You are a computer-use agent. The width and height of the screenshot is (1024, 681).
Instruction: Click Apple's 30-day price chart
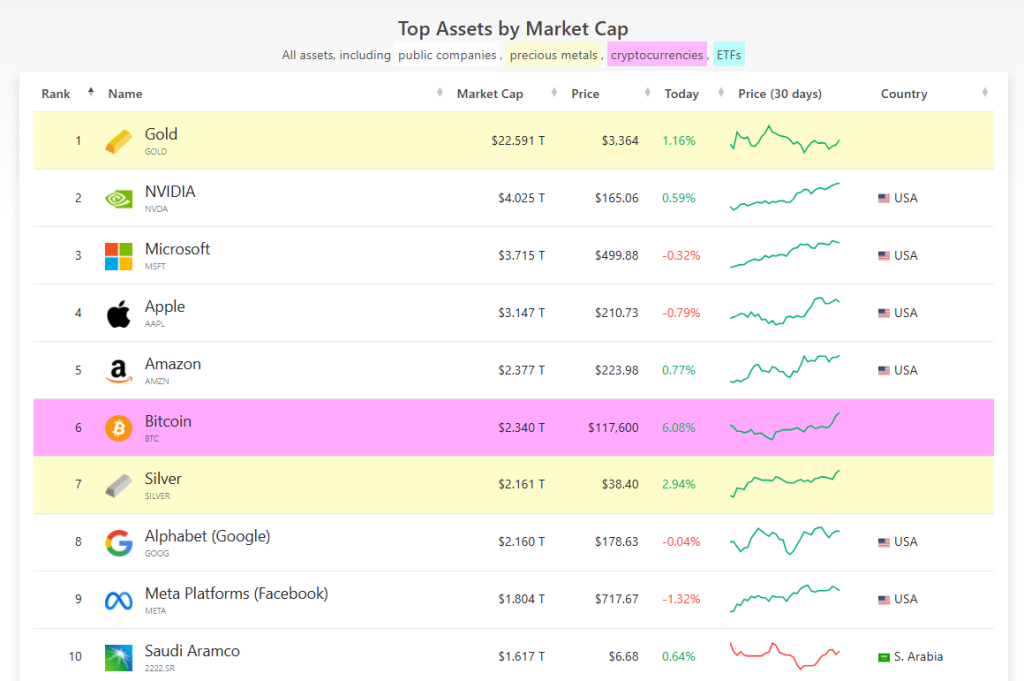coord(784,311)
